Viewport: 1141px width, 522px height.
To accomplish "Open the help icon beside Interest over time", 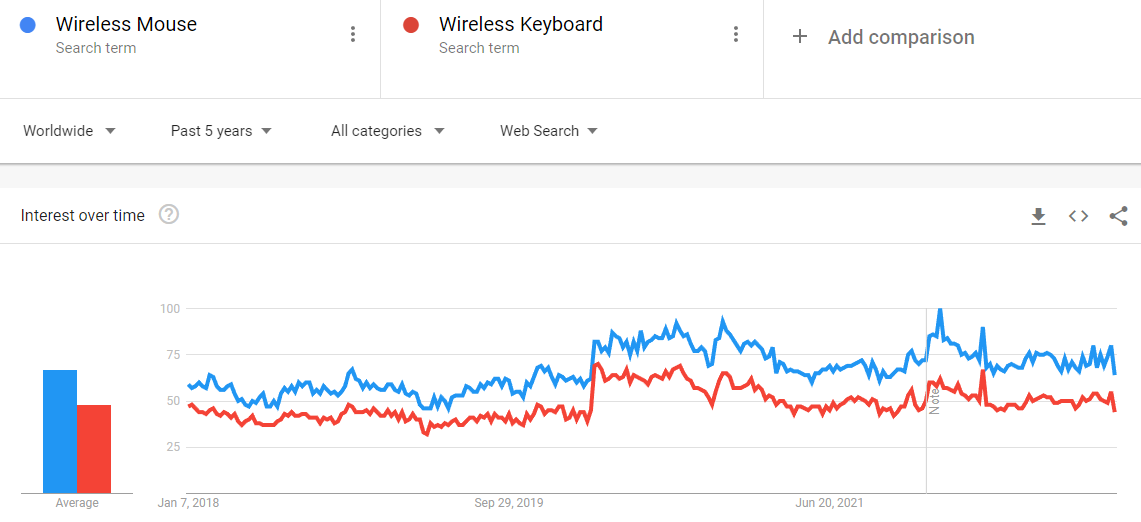I will click(169, 214).
